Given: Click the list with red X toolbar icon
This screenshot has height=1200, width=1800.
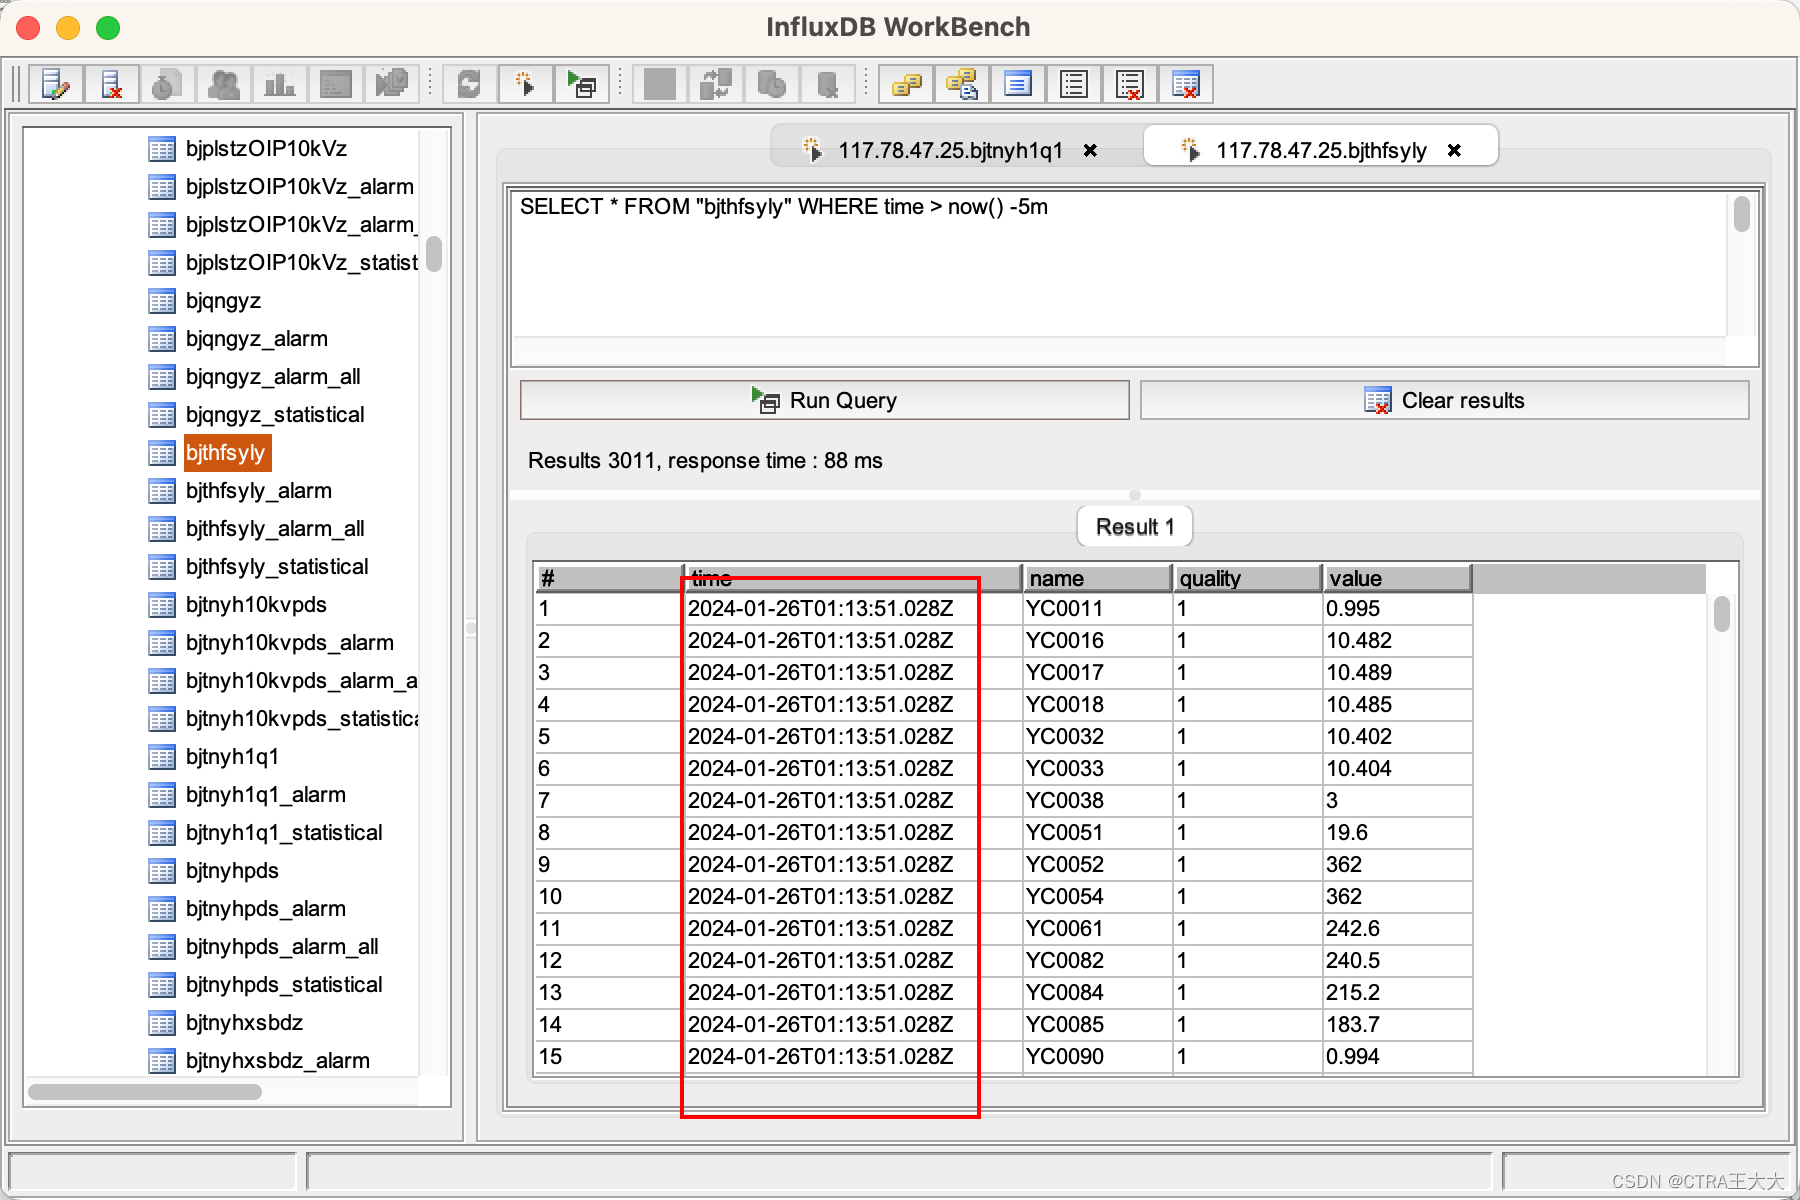Looking at the screenshot, I should 1130,84.
